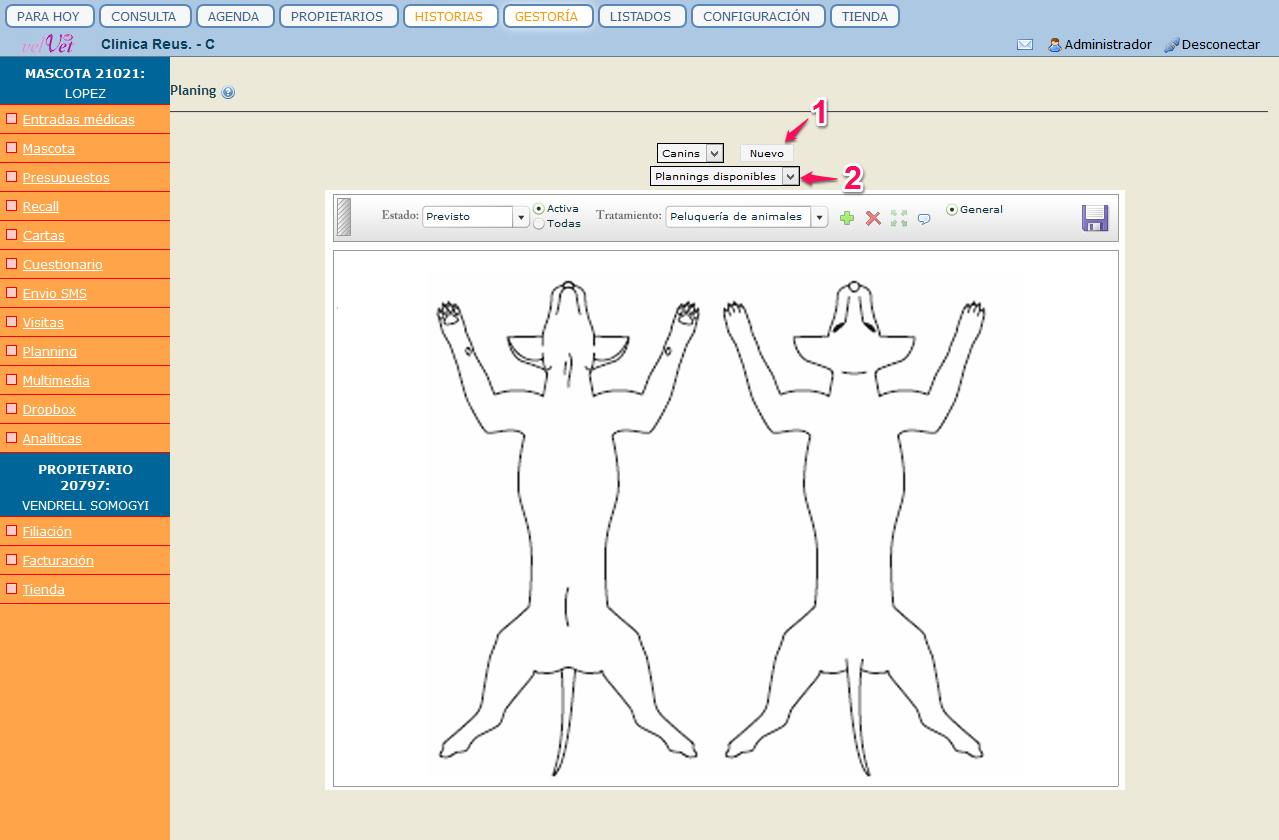Select the Activa radio button
Viewport: 1279px width, 840px height.
539,209
